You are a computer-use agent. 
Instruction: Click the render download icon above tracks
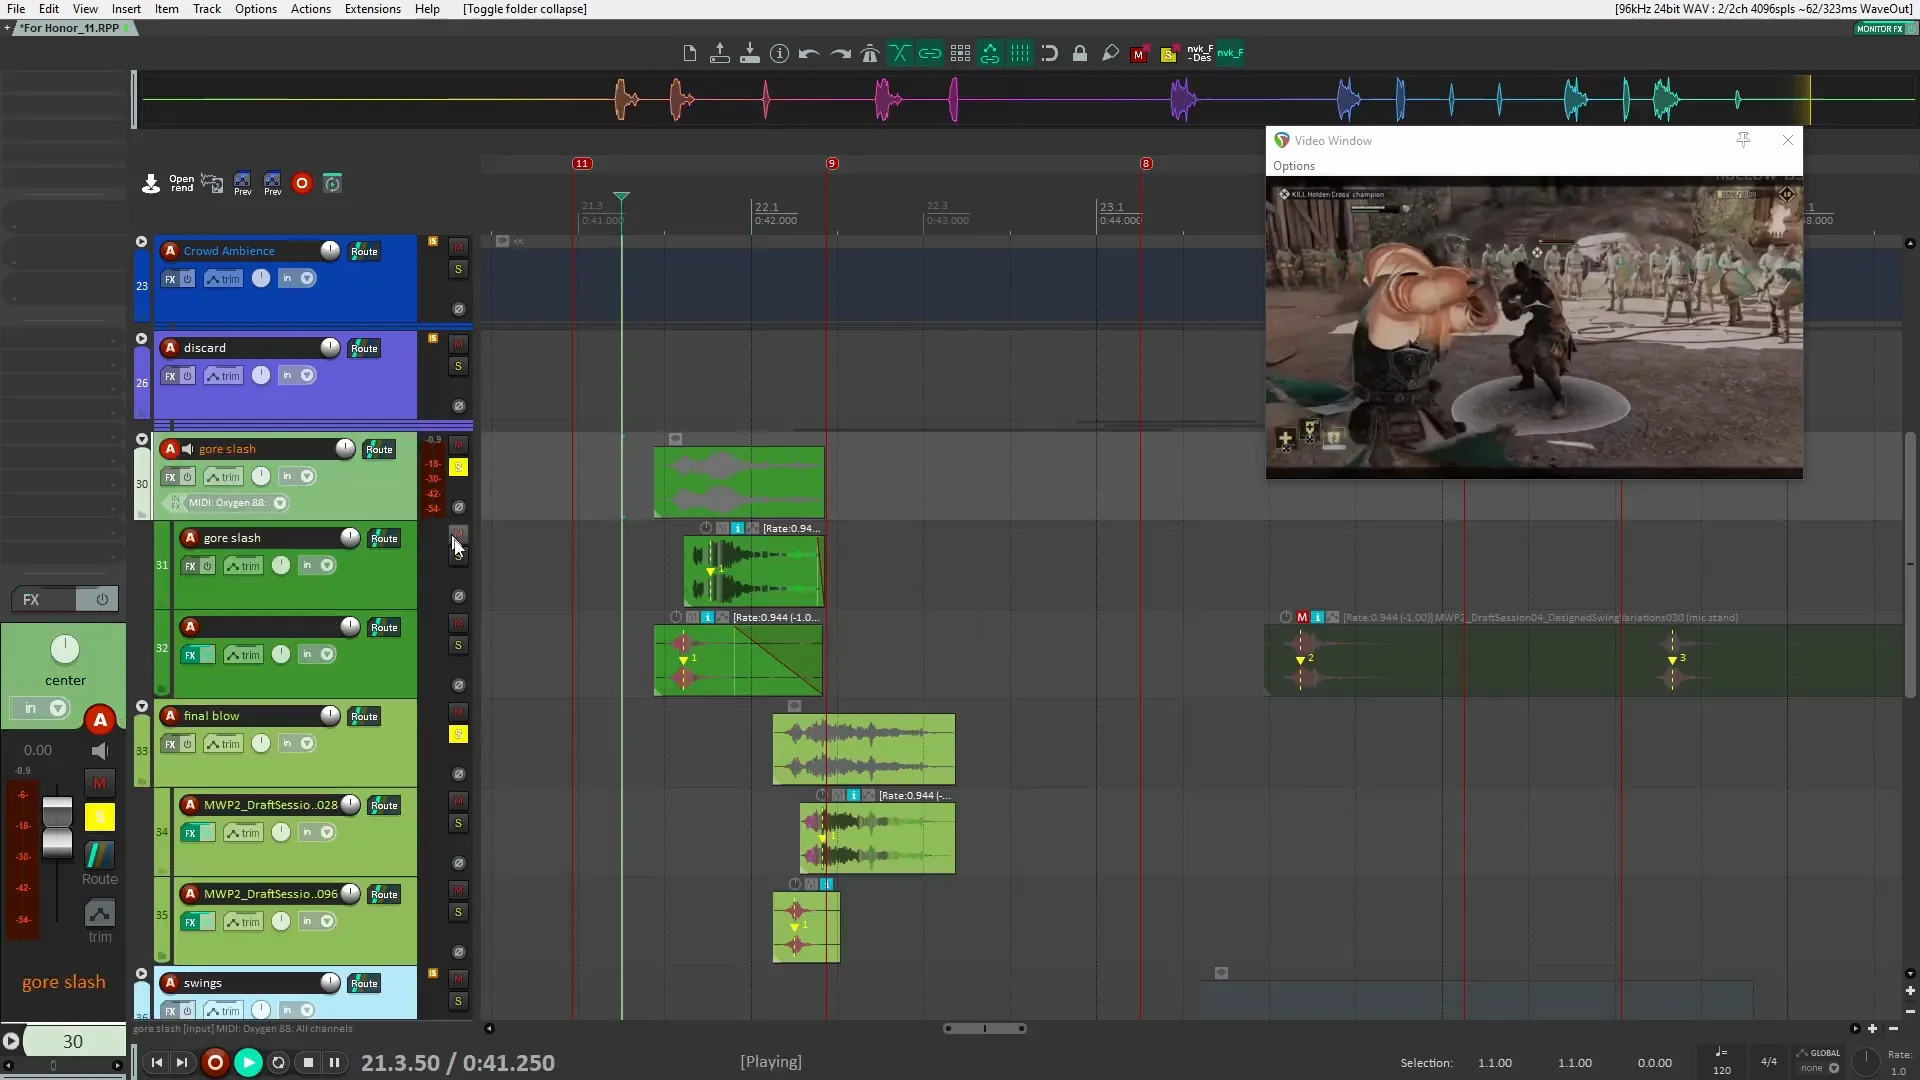tap(151, 183)
